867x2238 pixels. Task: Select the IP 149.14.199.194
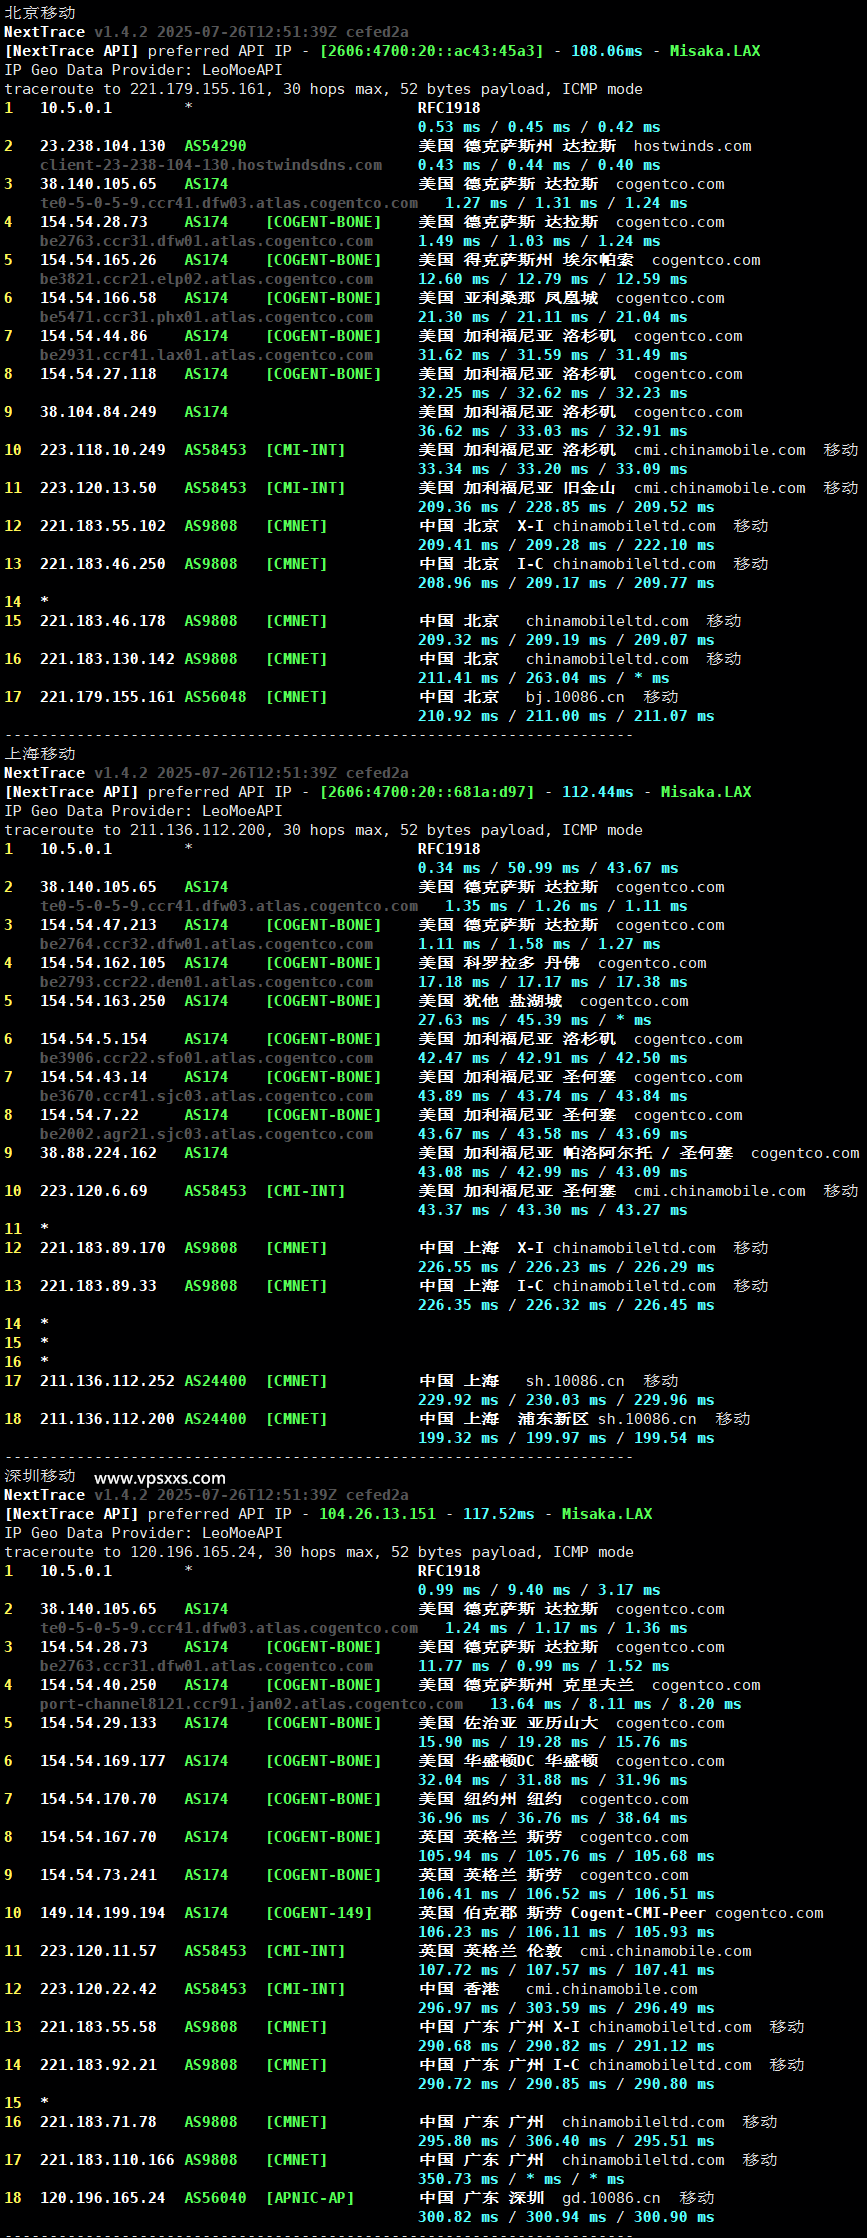103,1913
